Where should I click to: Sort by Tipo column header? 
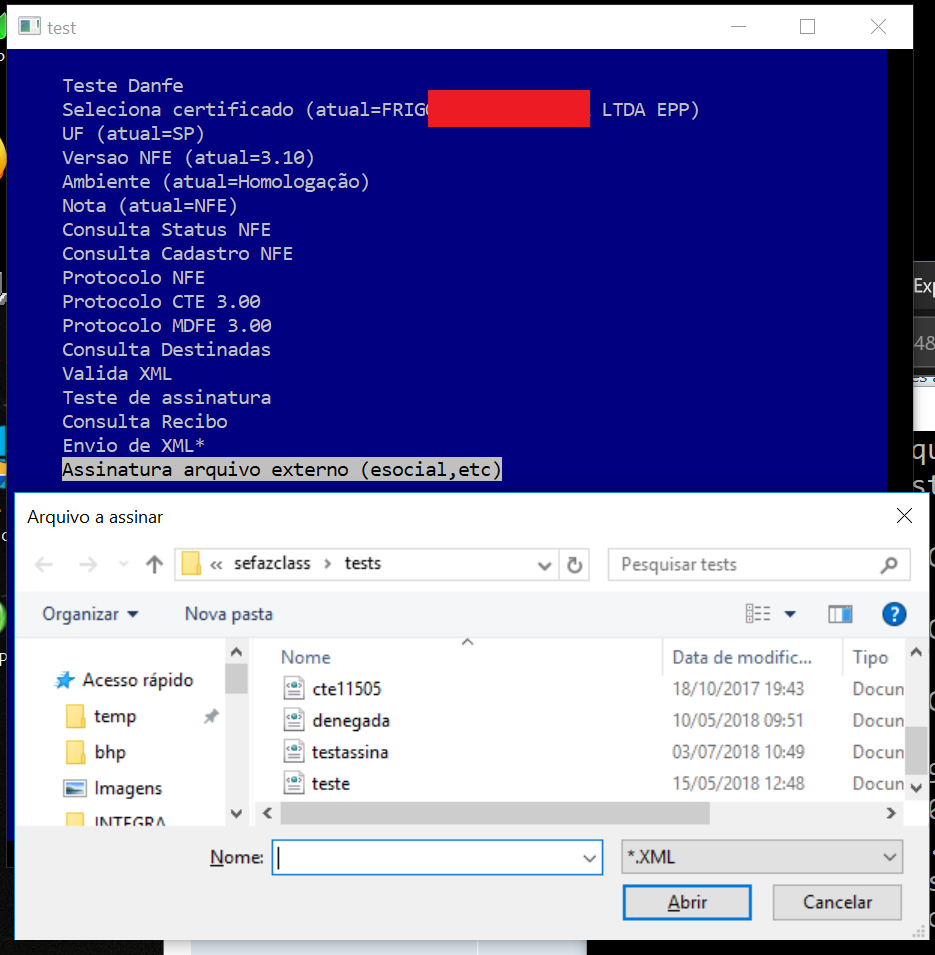(x=870, y=657)
